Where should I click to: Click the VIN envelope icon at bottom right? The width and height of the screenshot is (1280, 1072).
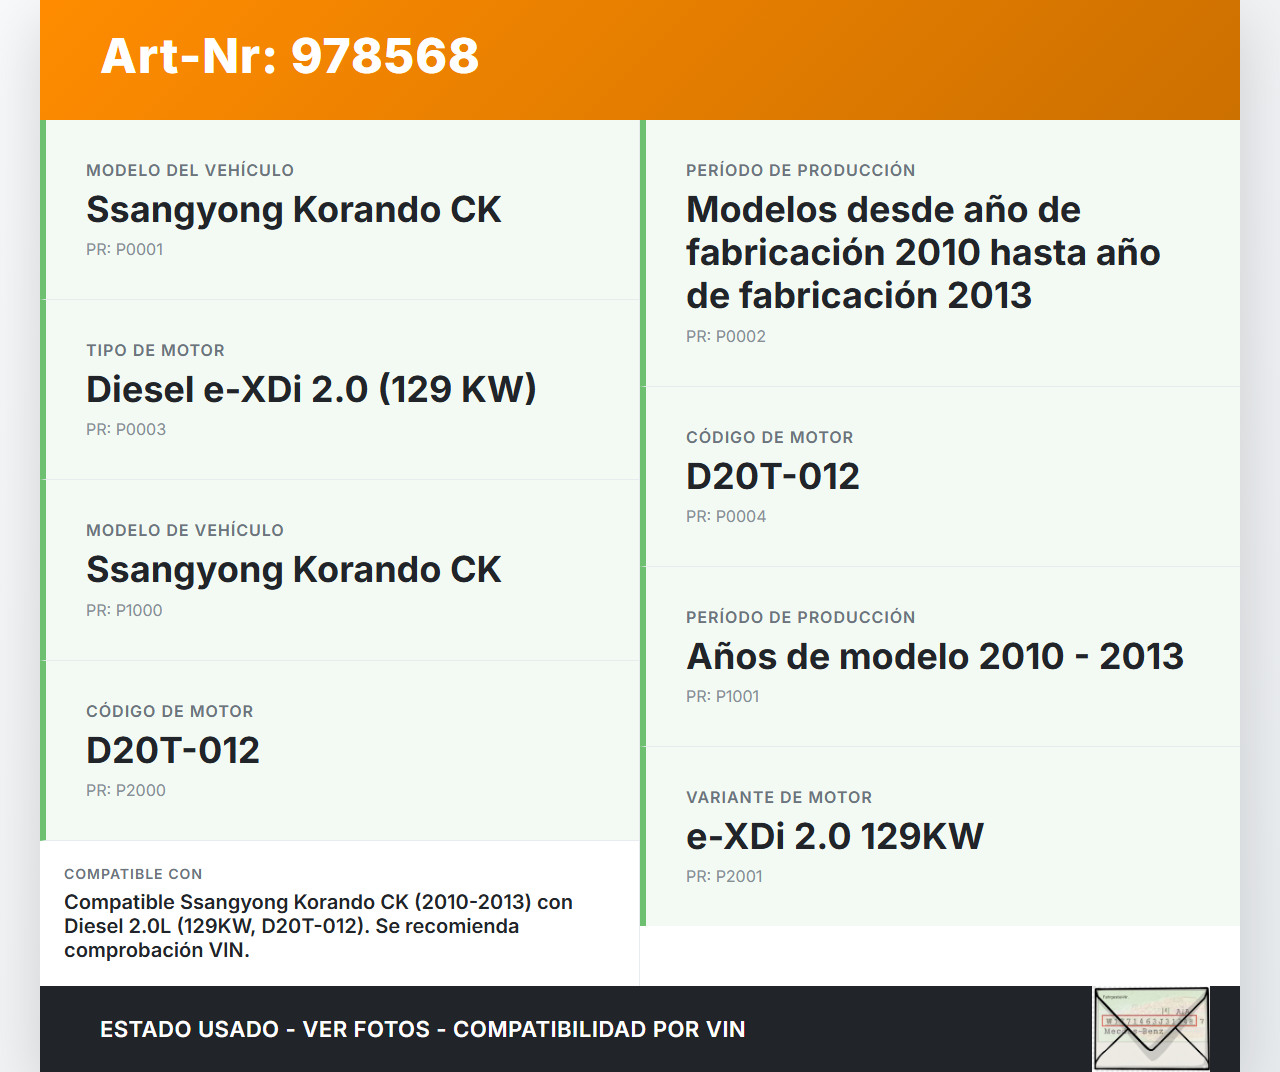[1150, 1029]
